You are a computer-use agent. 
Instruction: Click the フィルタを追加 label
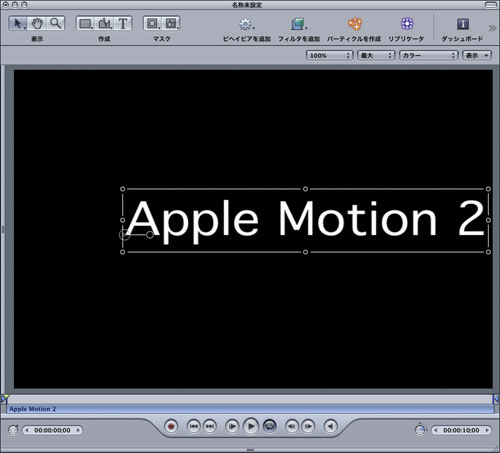pos(299,39)
